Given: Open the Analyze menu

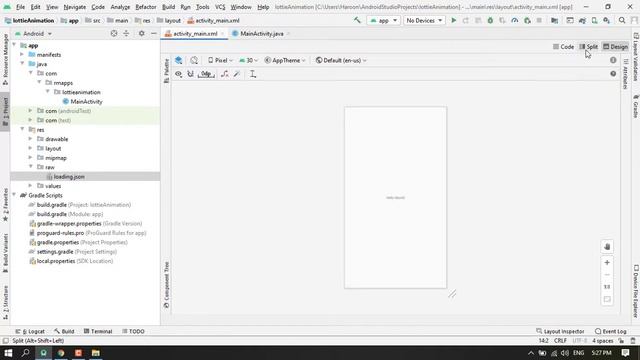Looking at the screenshot, I should pyautogui.click(x=120, y=7).
